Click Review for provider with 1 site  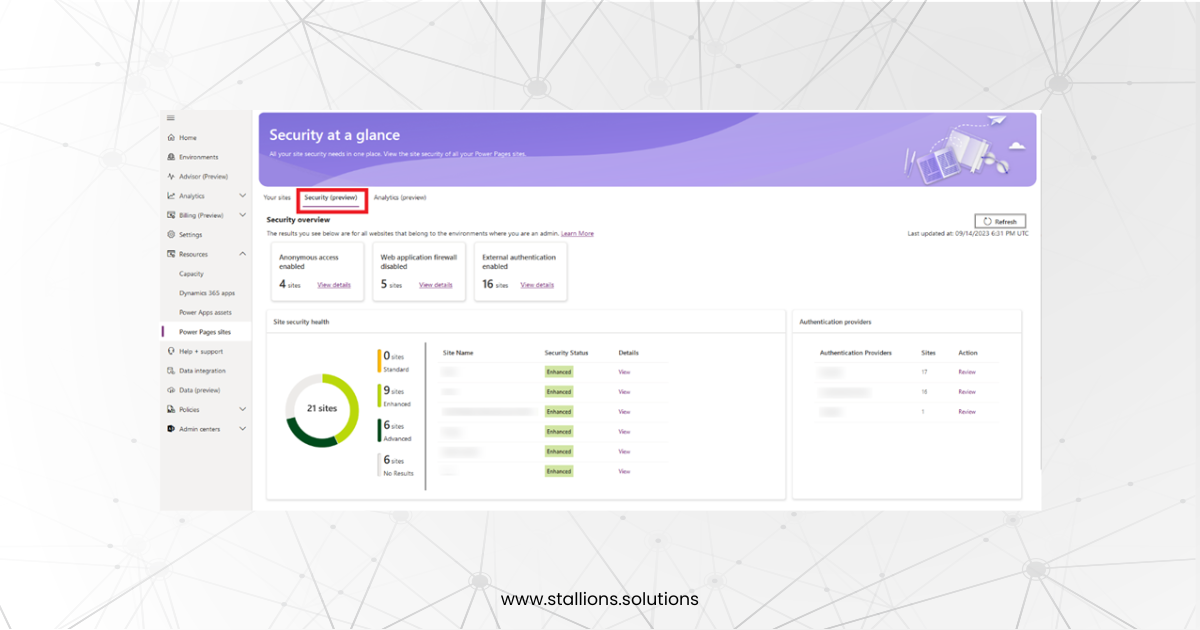tap(967, 412)
